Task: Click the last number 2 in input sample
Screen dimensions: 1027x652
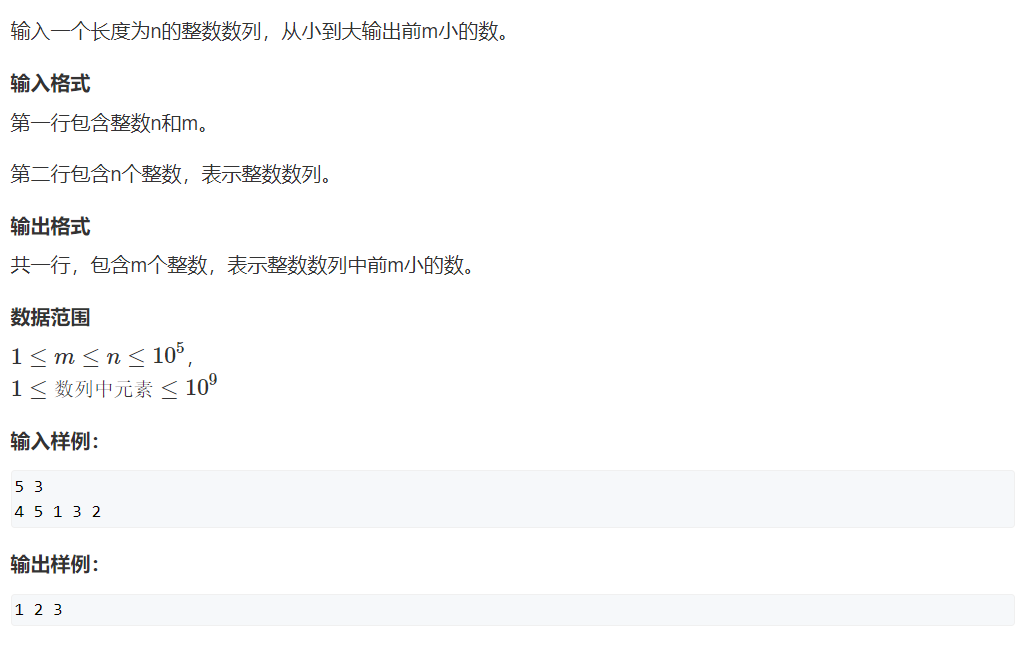Action: pyautogui.click(x=96, y=512)
